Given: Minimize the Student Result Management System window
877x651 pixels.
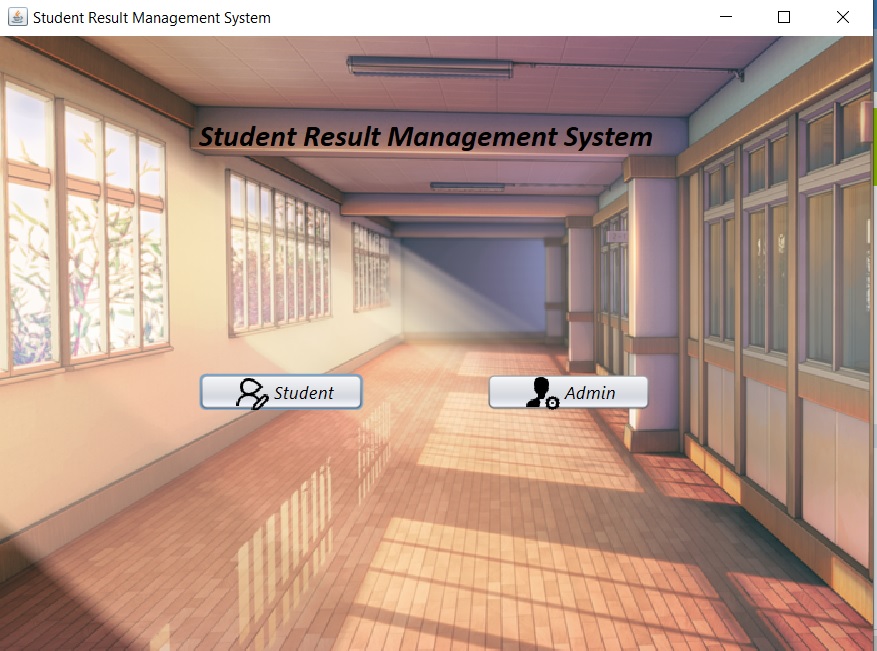Looking at the screenshot, I should [x=725, y=17].
